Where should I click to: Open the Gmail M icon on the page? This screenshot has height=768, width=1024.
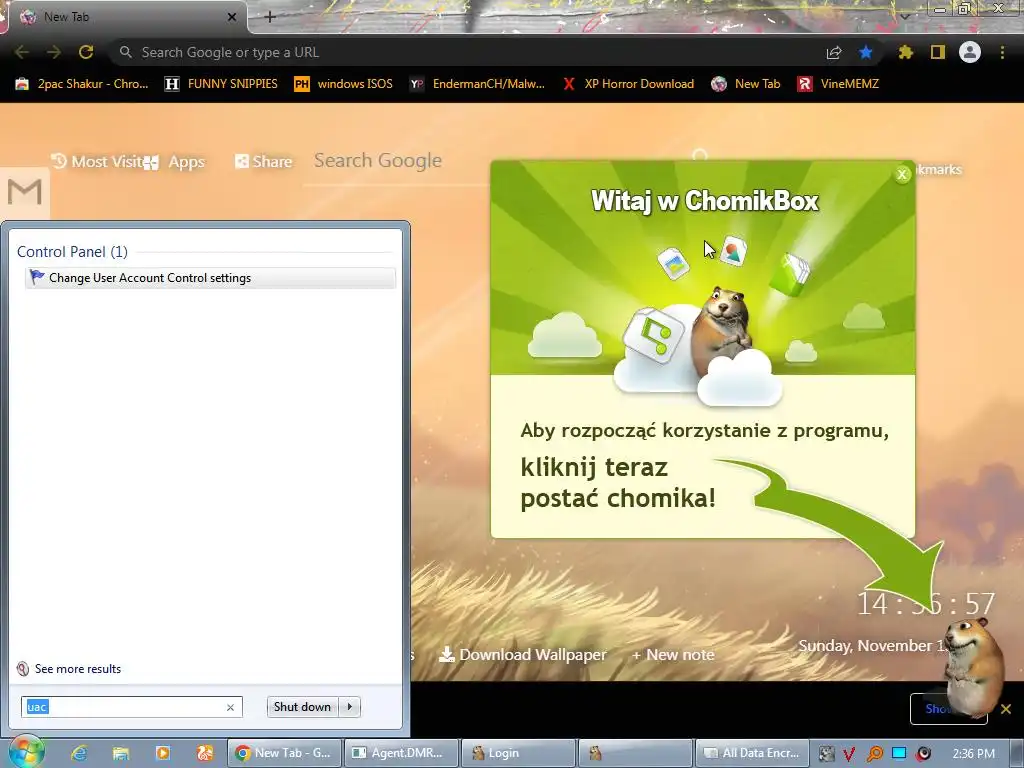coord(25,192)
